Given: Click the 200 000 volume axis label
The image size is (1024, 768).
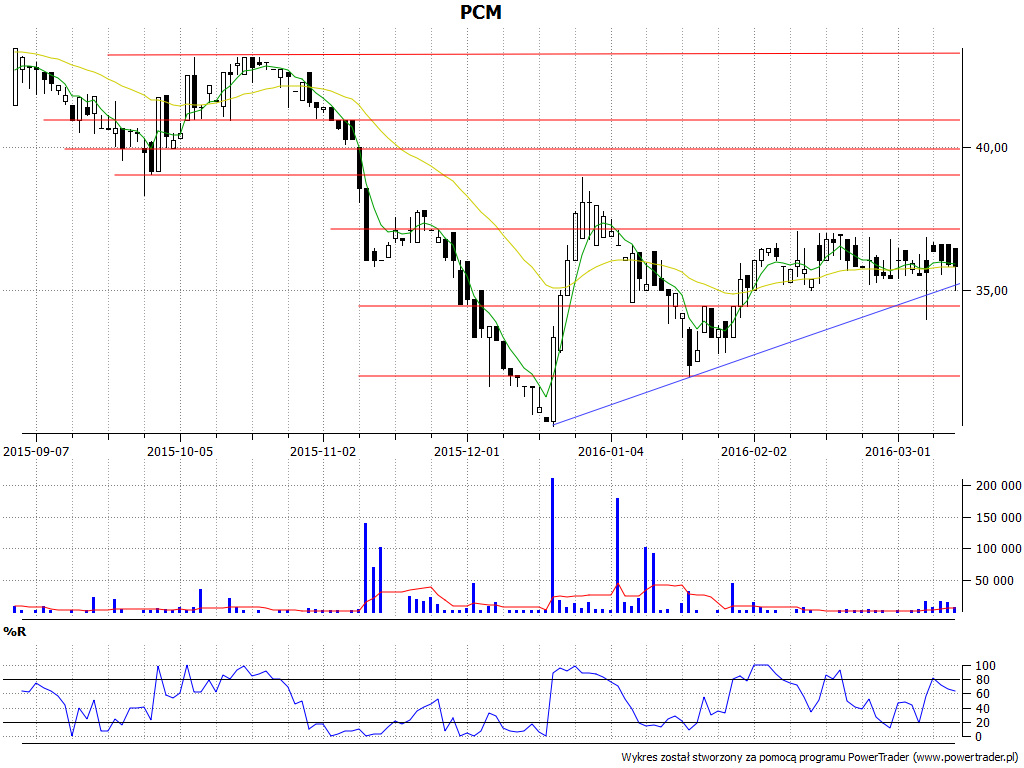Looking at the screenshot, I should tap(999, 486).
